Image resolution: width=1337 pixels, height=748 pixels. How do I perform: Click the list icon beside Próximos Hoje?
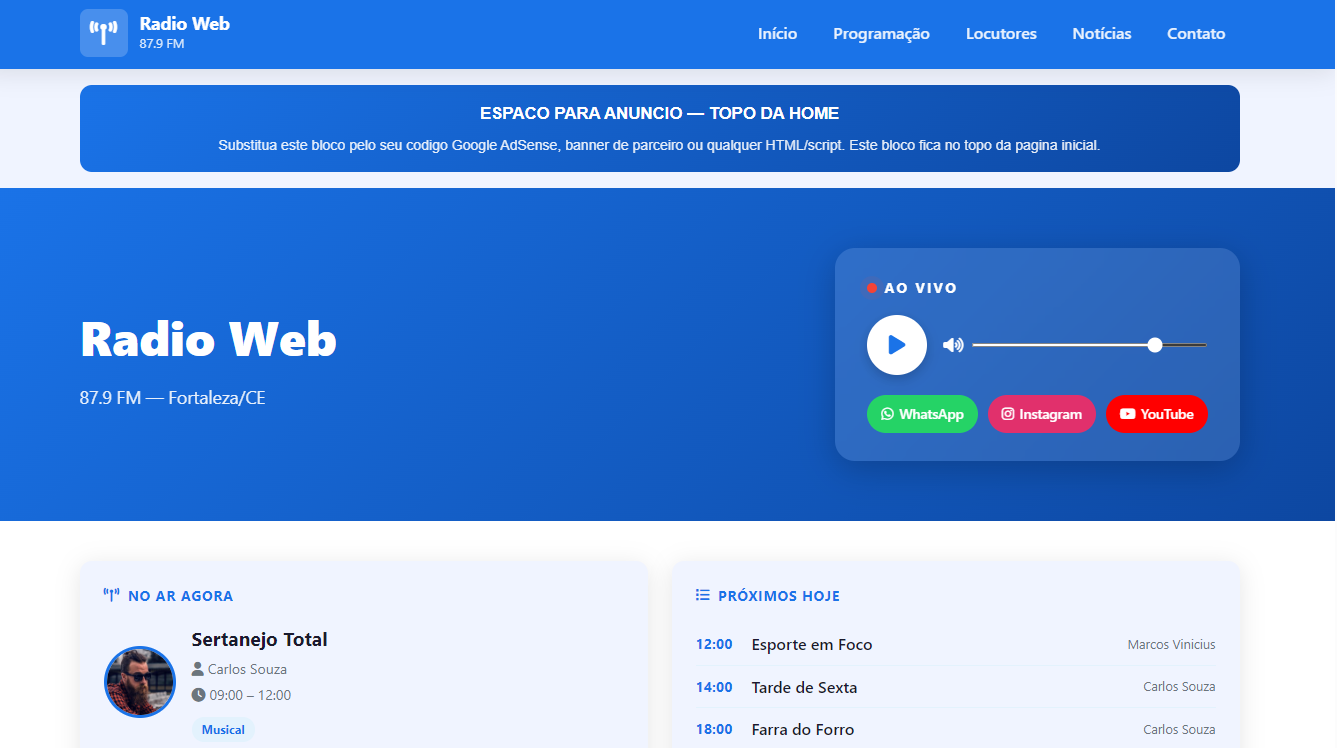click(702, 596)
